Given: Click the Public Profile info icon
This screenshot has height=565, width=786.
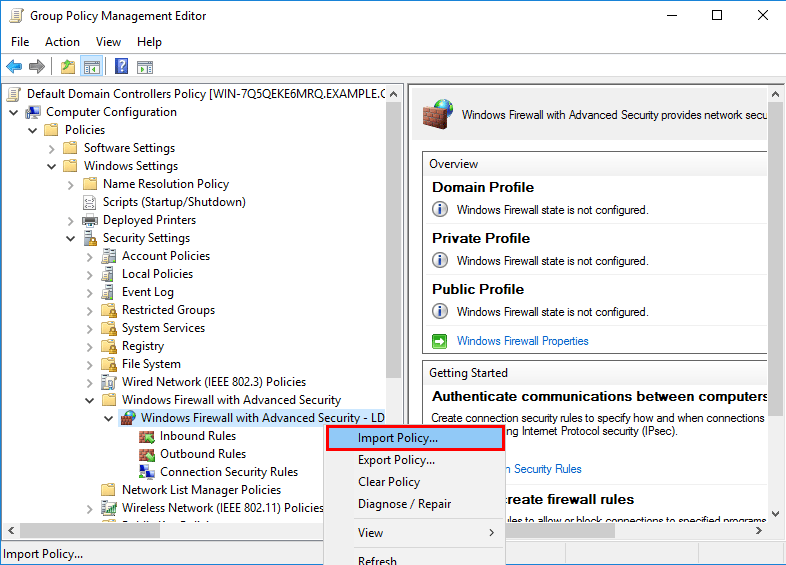Looking at the screenshot, I should (x=440, y=311).
